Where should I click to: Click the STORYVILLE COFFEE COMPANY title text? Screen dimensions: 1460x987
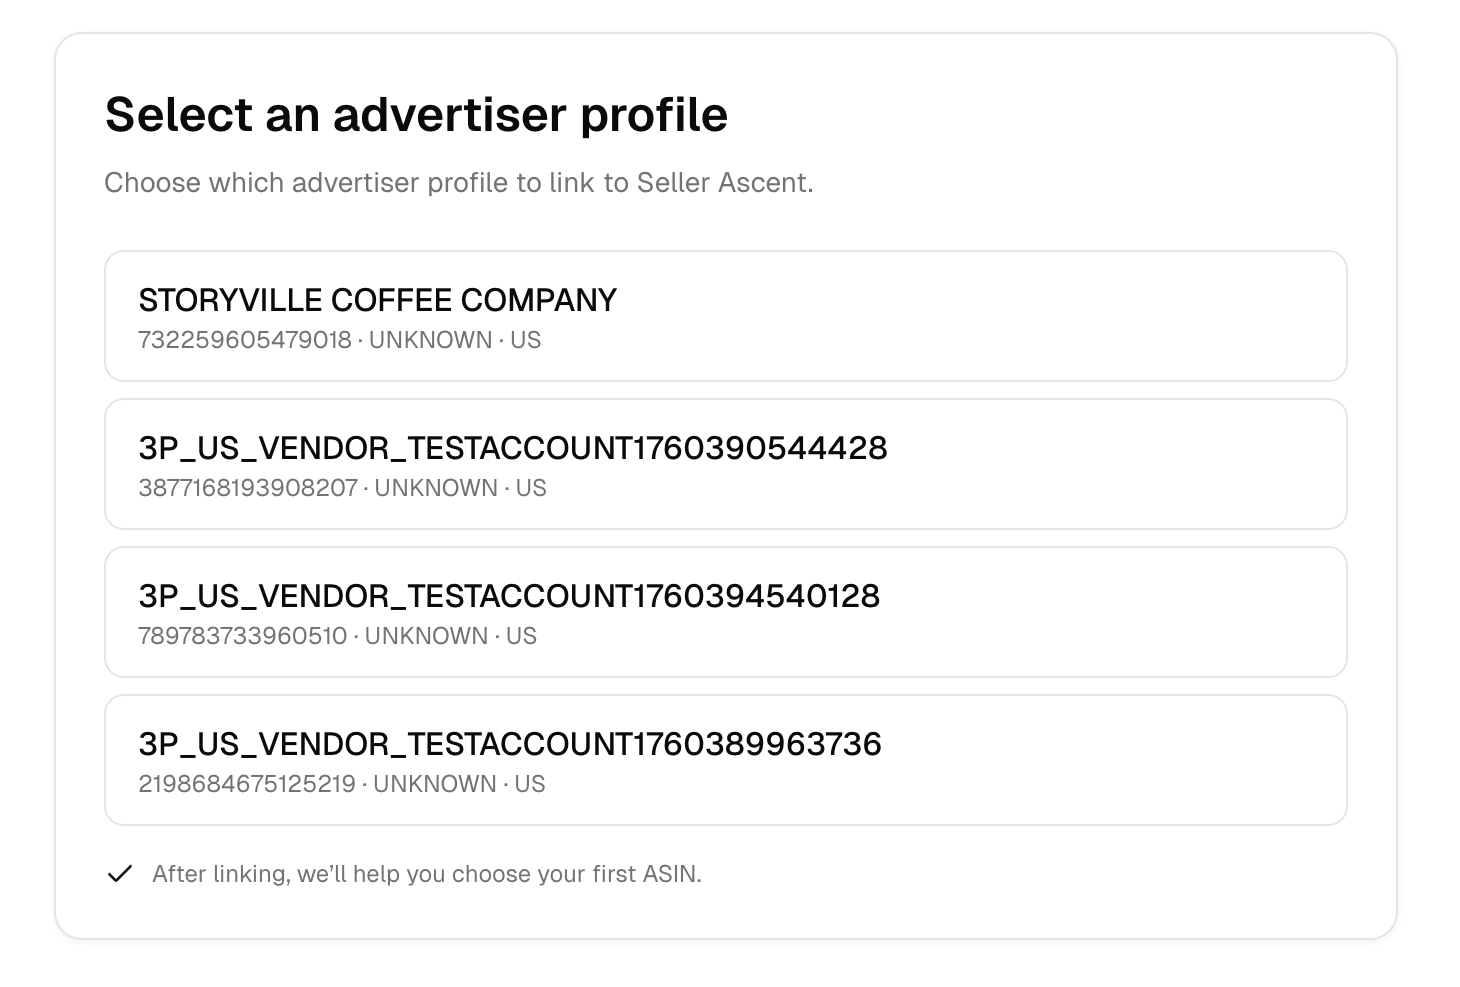click(377, 299)
